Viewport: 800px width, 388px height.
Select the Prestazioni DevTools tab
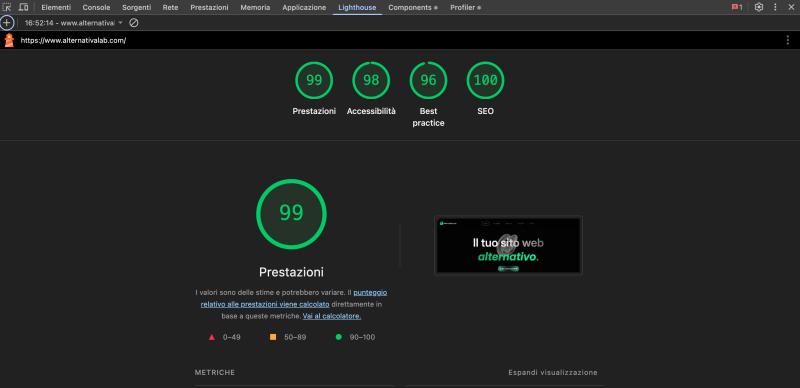point(209,8)
